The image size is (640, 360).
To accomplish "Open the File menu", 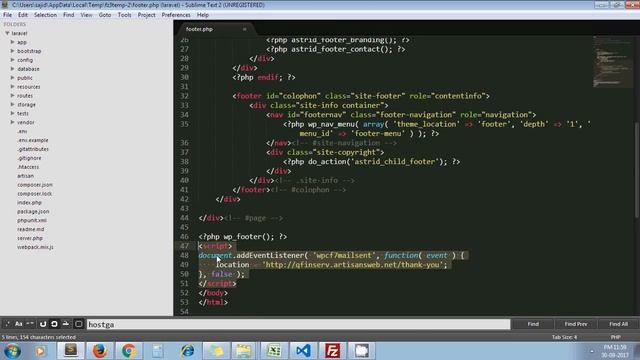I will [7, 15].
